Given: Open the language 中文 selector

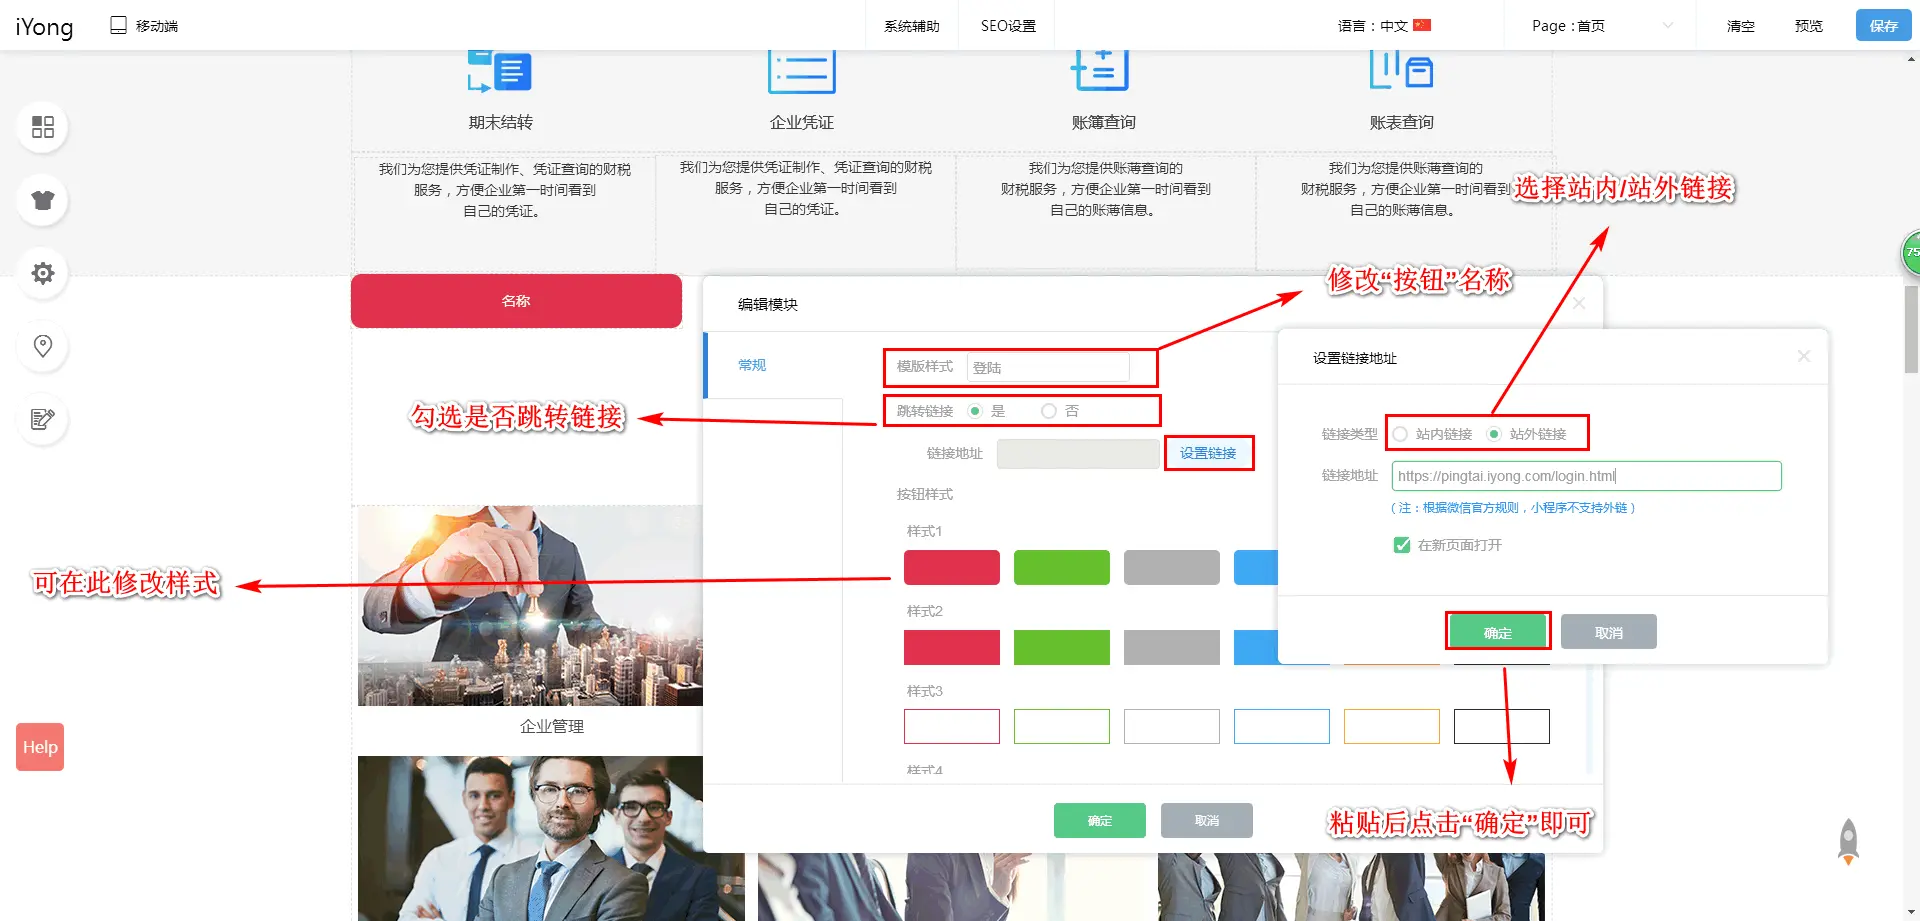Looking at the screenshot, I should (1384, 26).
